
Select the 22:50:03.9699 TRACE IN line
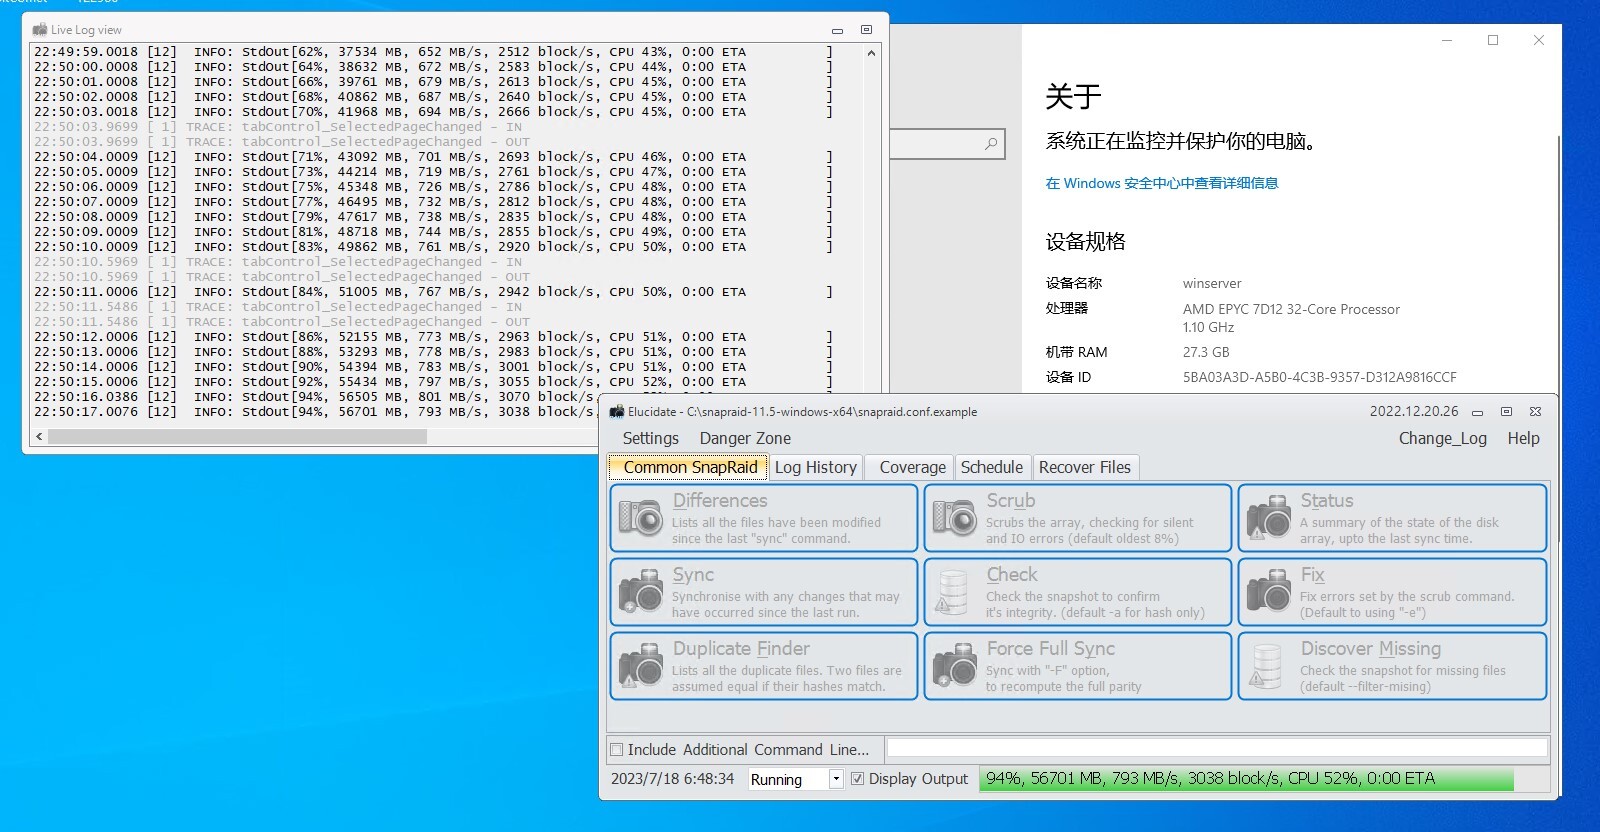278,127
